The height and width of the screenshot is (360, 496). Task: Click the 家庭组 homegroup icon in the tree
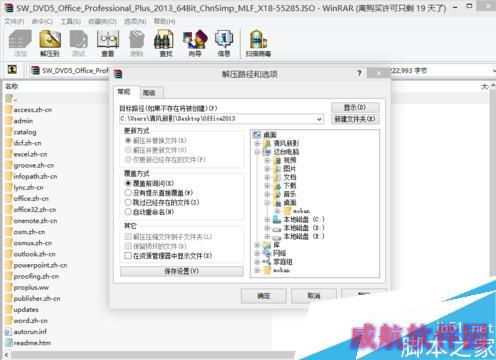(x=267, y=262)
